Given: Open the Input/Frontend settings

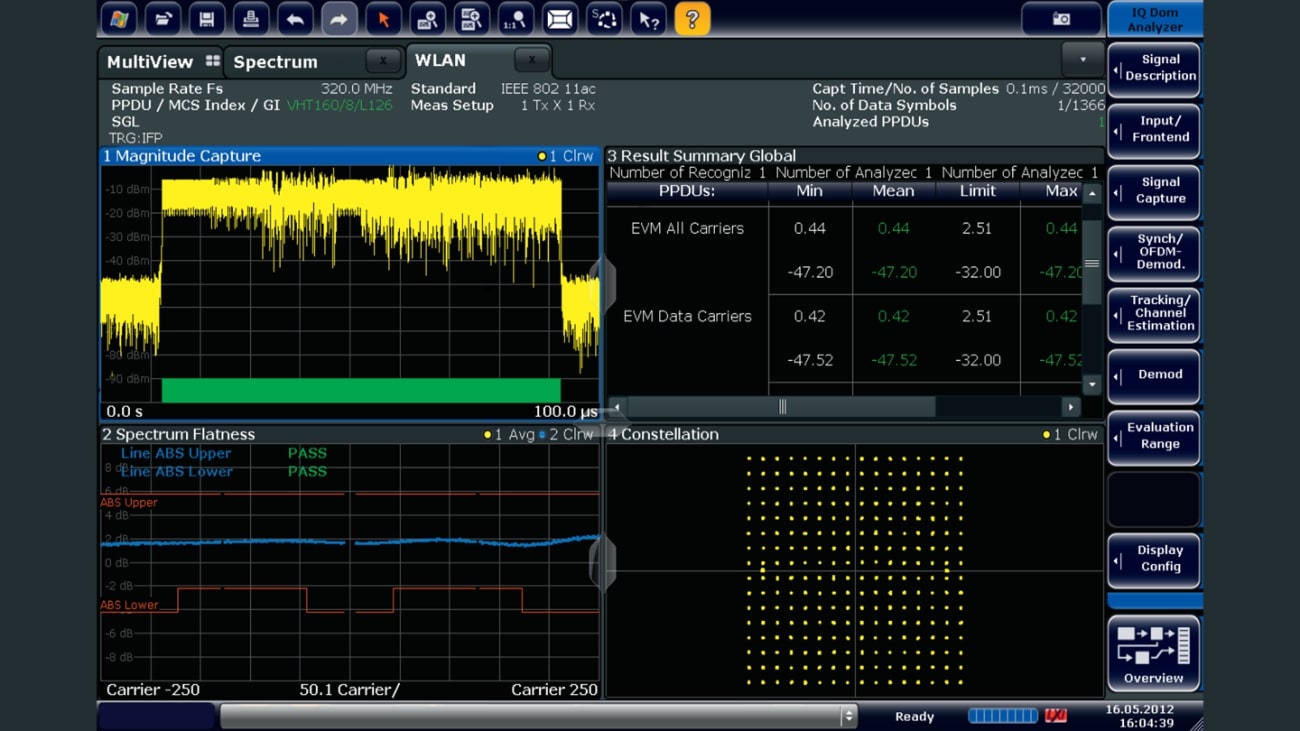Looking at the screenshot, I should (x=1154, y=132).
